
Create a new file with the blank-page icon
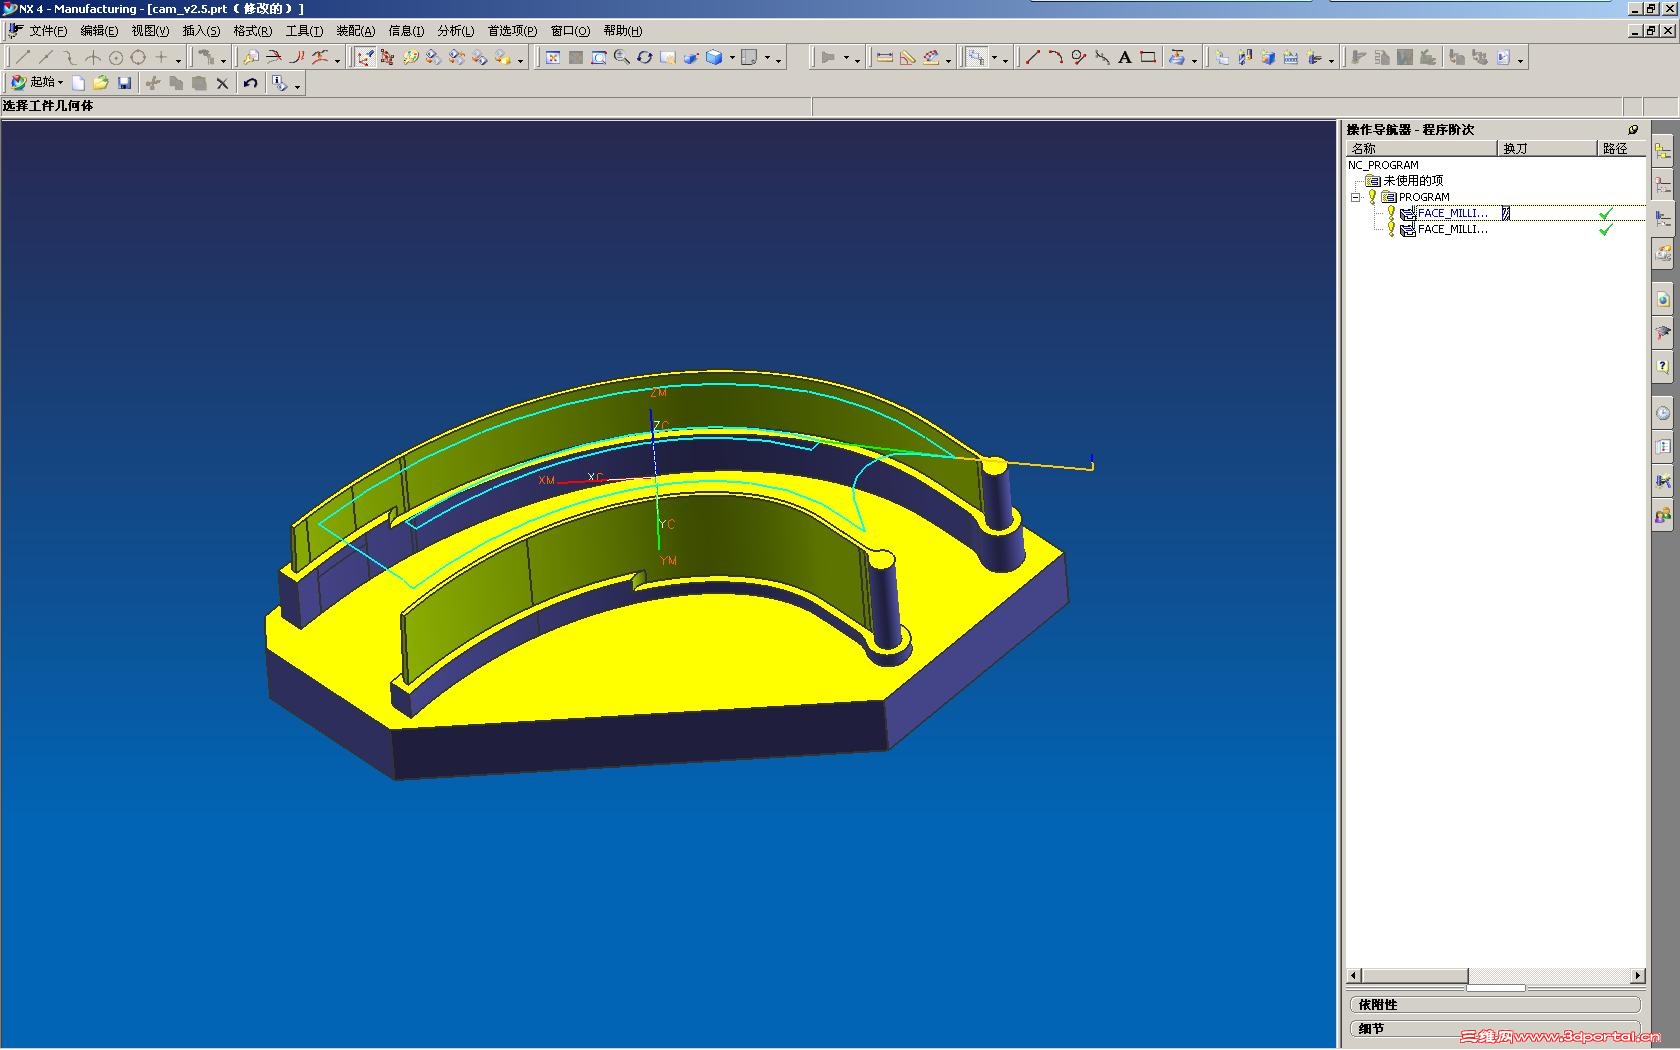(78, 83)
